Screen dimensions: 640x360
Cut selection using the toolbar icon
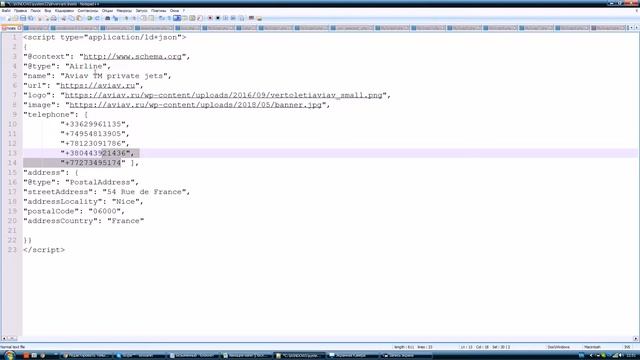(x=63, y=18)
